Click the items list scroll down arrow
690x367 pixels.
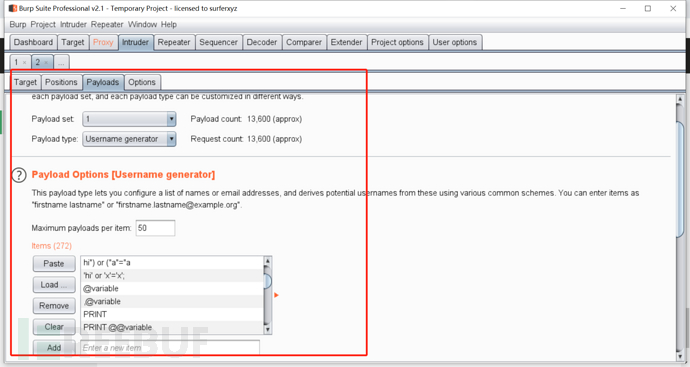267,329
